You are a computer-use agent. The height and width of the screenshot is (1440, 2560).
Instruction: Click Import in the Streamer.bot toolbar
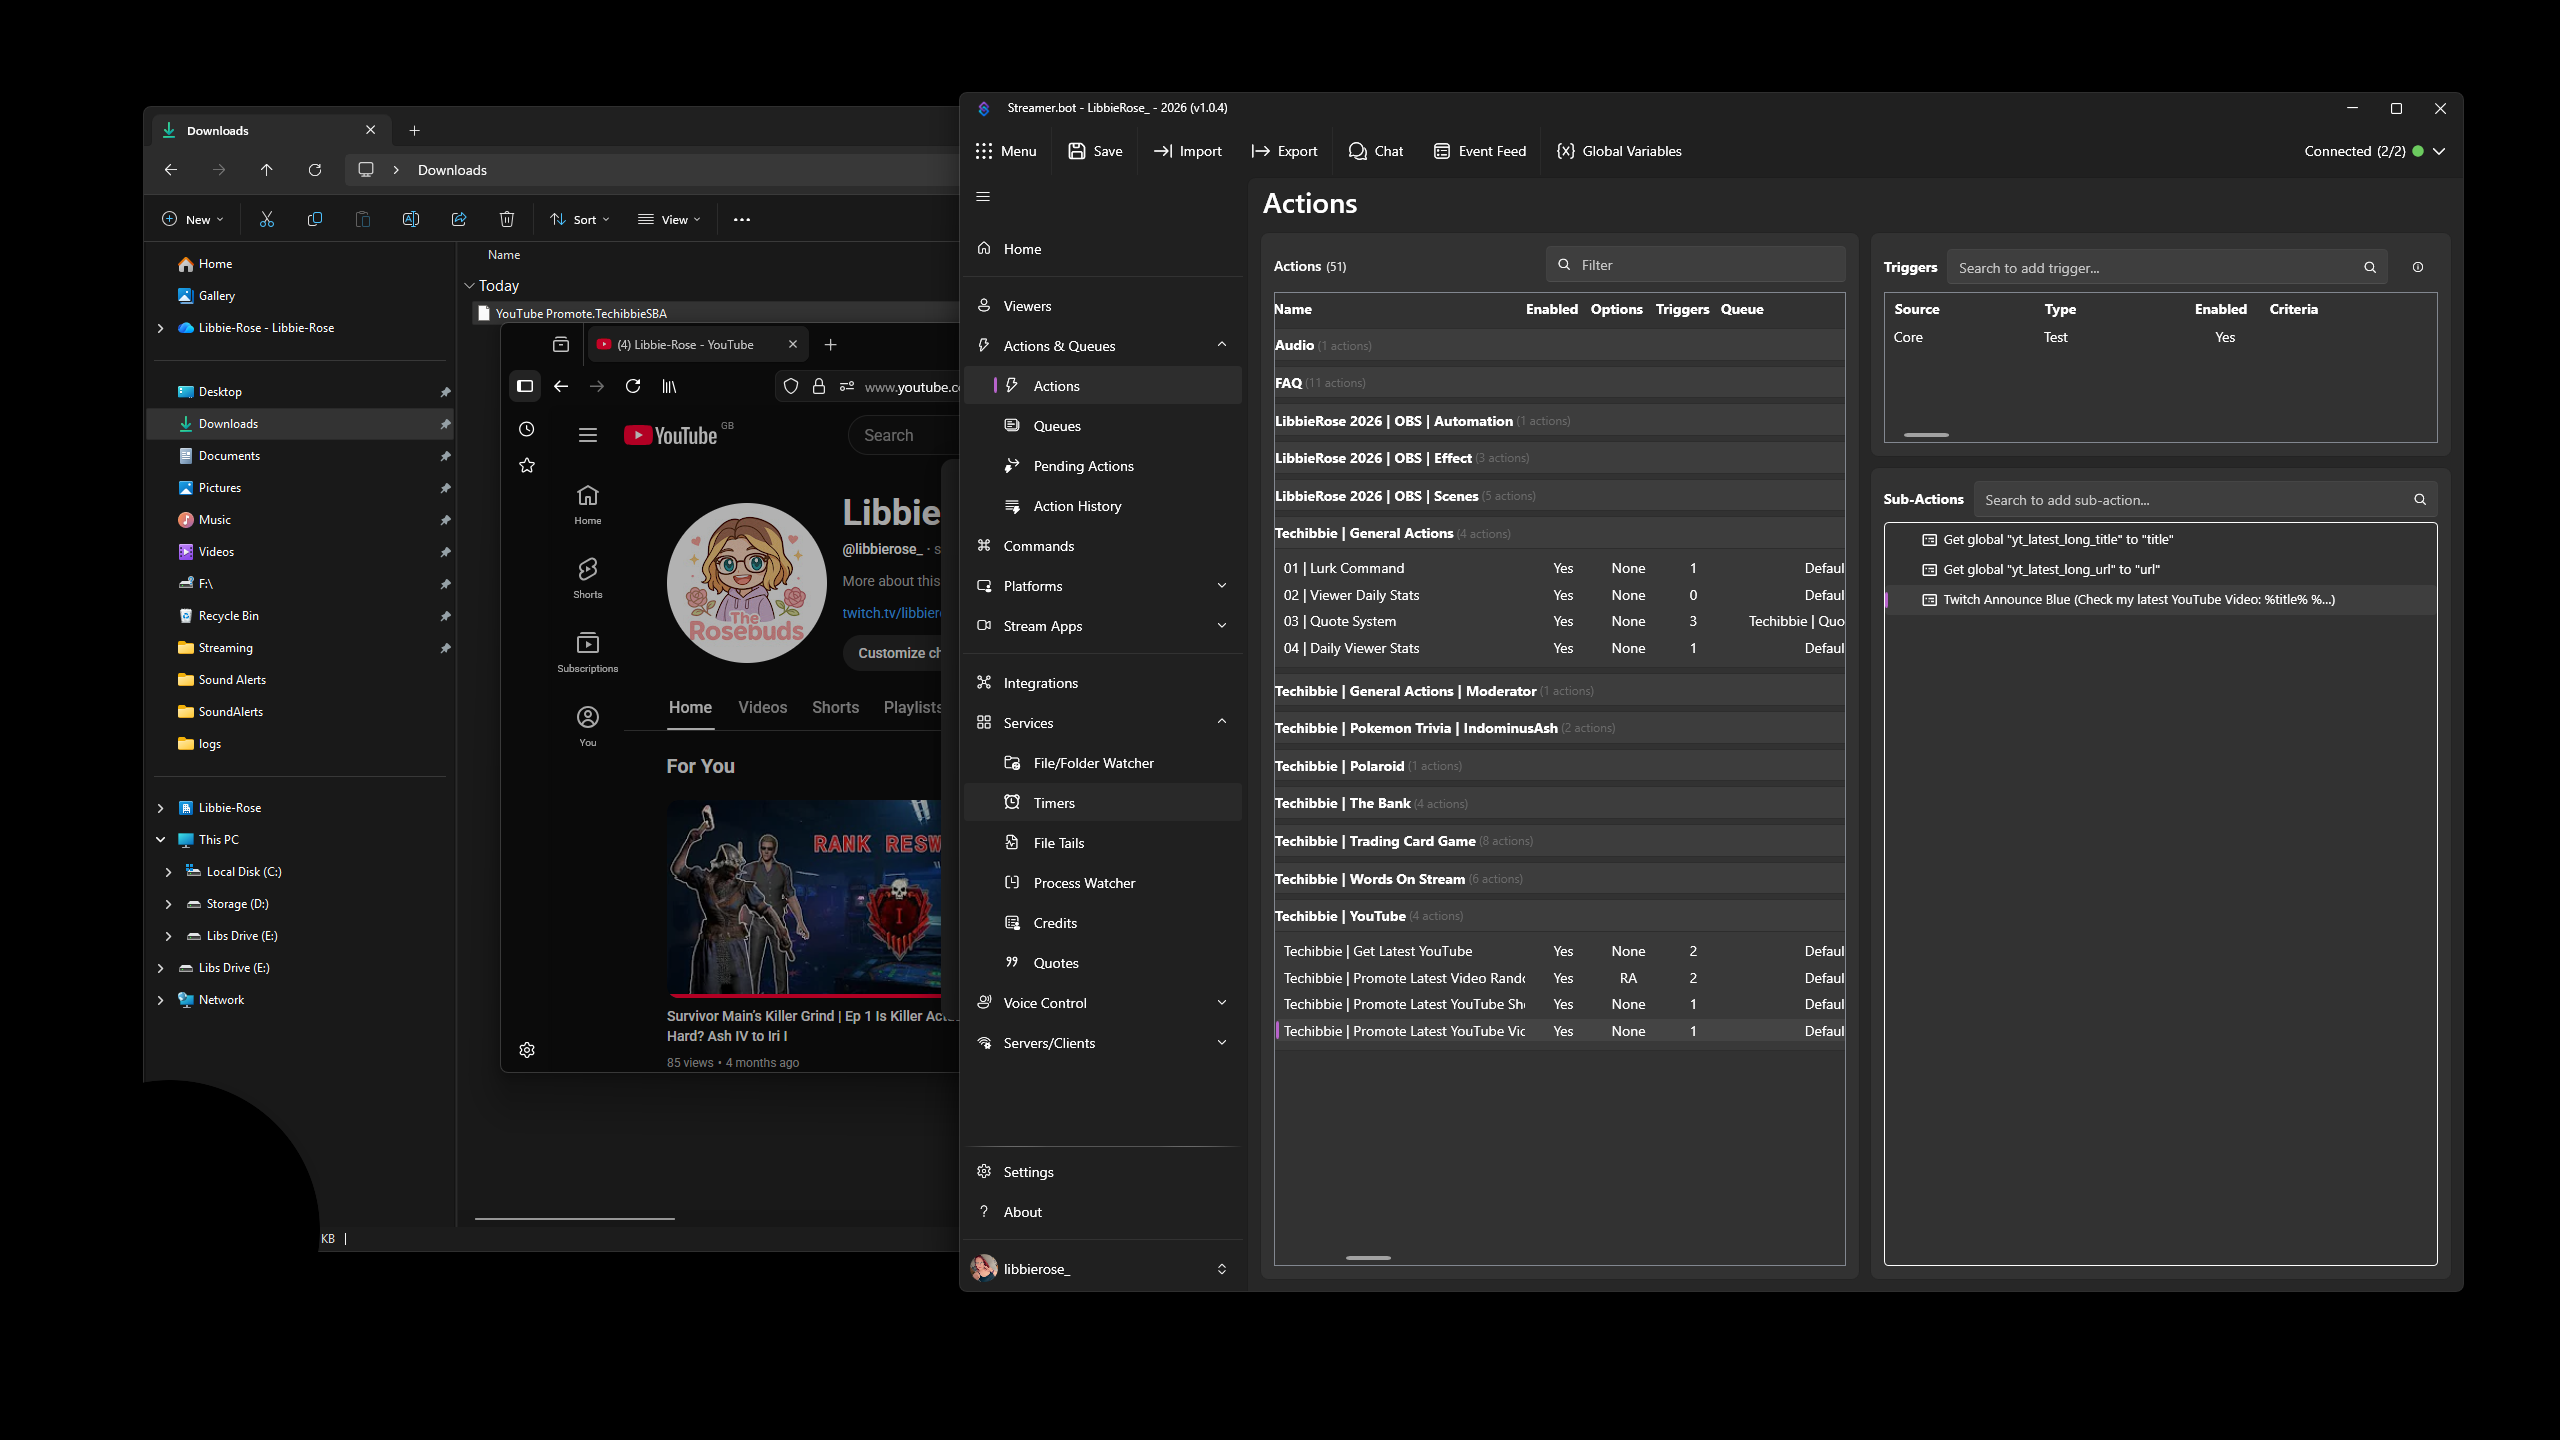point(1188,151)
